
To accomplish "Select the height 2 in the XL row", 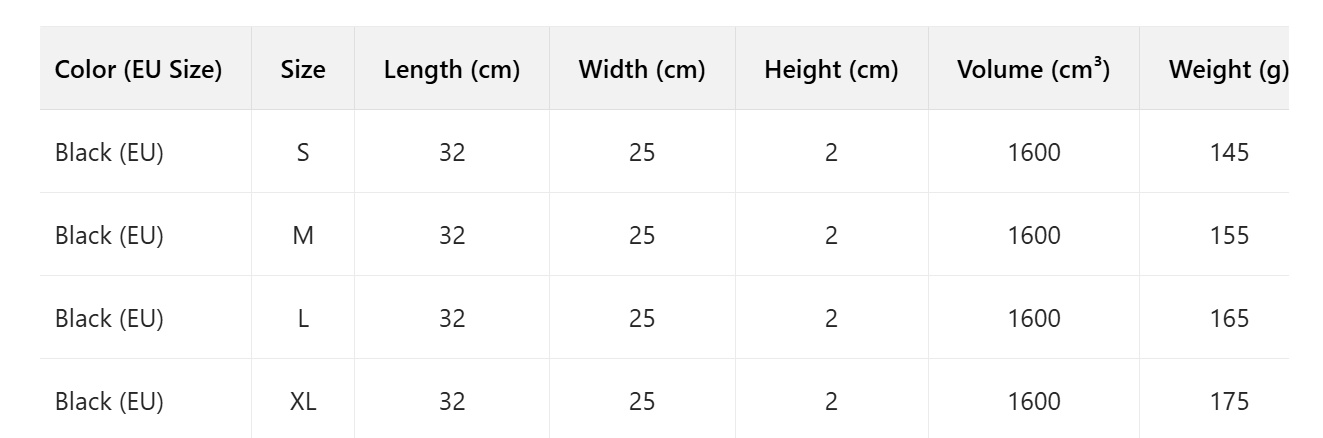I will pyautogui.click(x=831, y=402).
